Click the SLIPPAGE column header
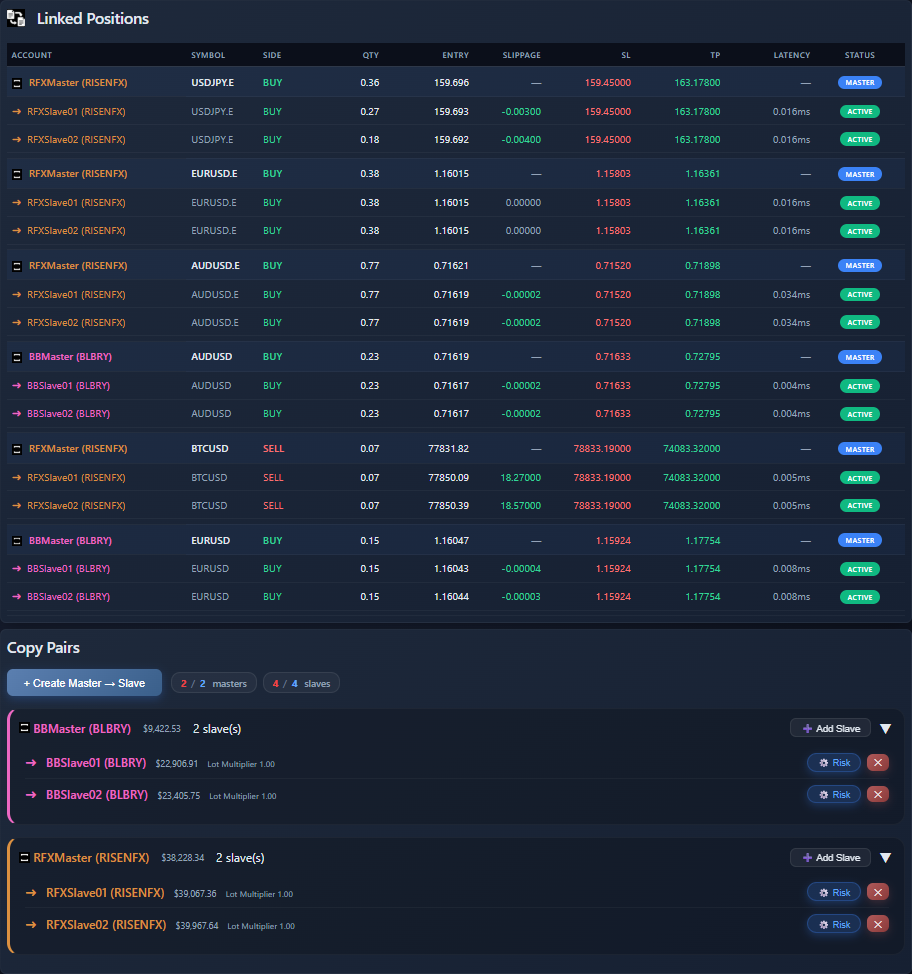Viewport: 912px width, 974px height. coord(521,55)
